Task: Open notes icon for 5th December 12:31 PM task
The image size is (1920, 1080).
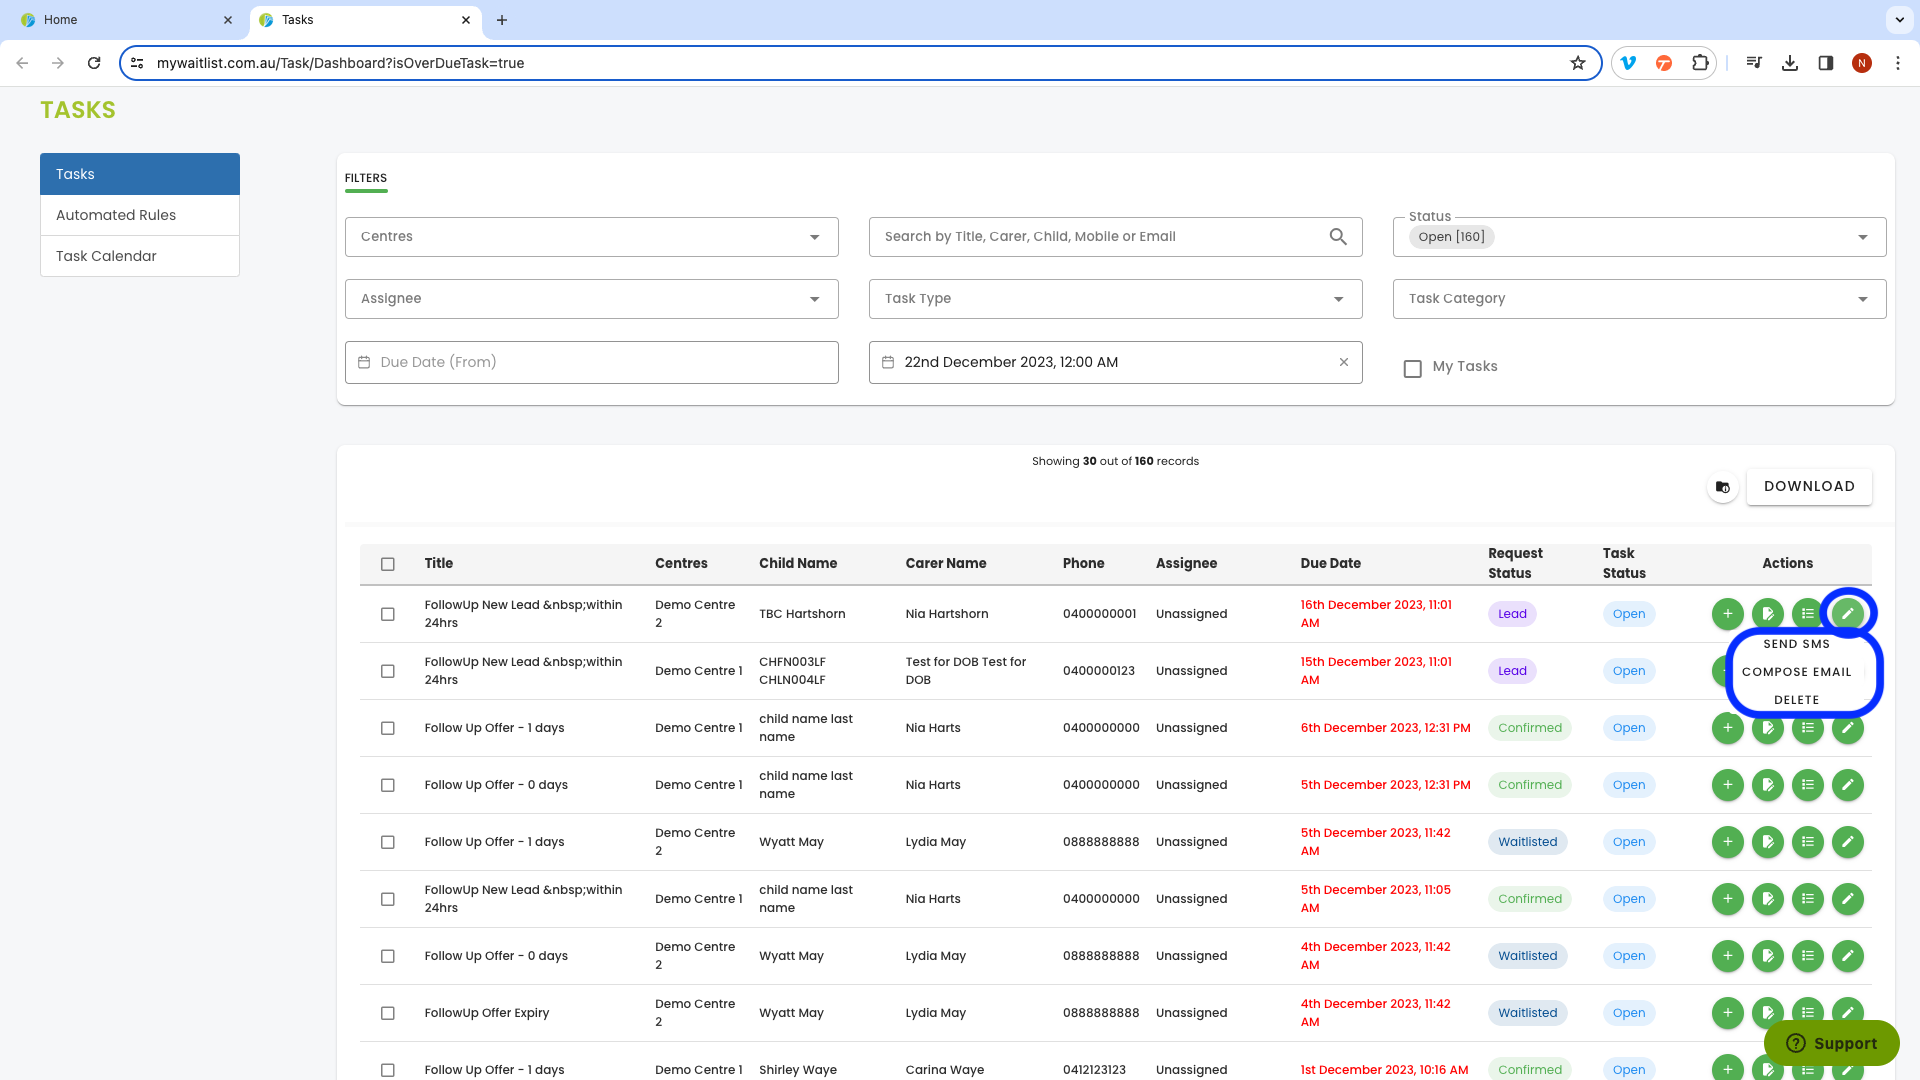Action: coord(1767,785)
